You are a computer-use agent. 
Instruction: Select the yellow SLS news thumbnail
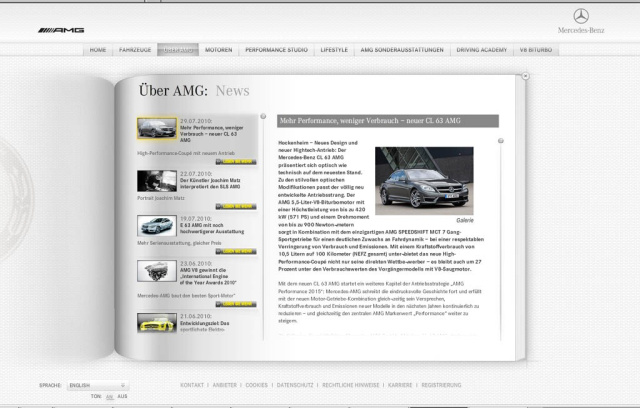coord(157,323)
